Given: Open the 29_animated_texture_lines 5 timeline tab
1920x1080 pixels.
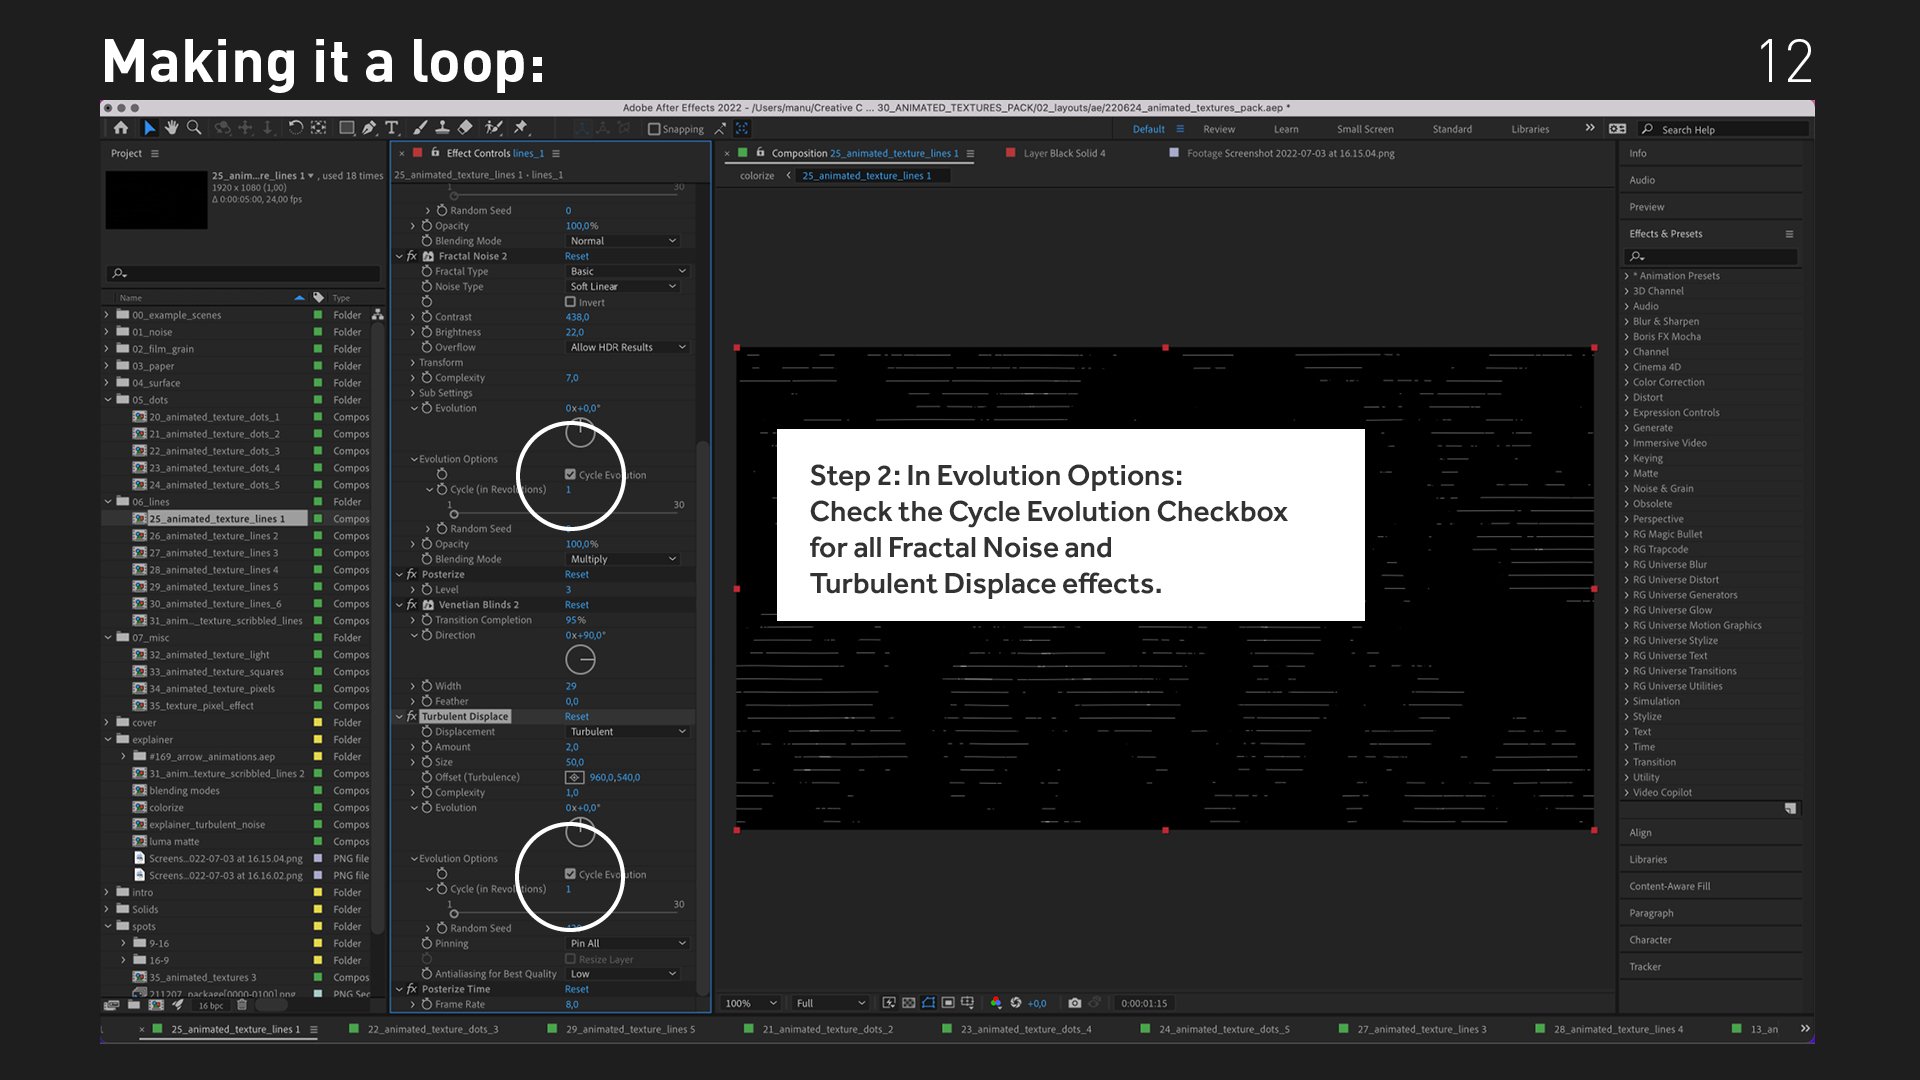Looking at the screenshot, I should point(630,1029).
